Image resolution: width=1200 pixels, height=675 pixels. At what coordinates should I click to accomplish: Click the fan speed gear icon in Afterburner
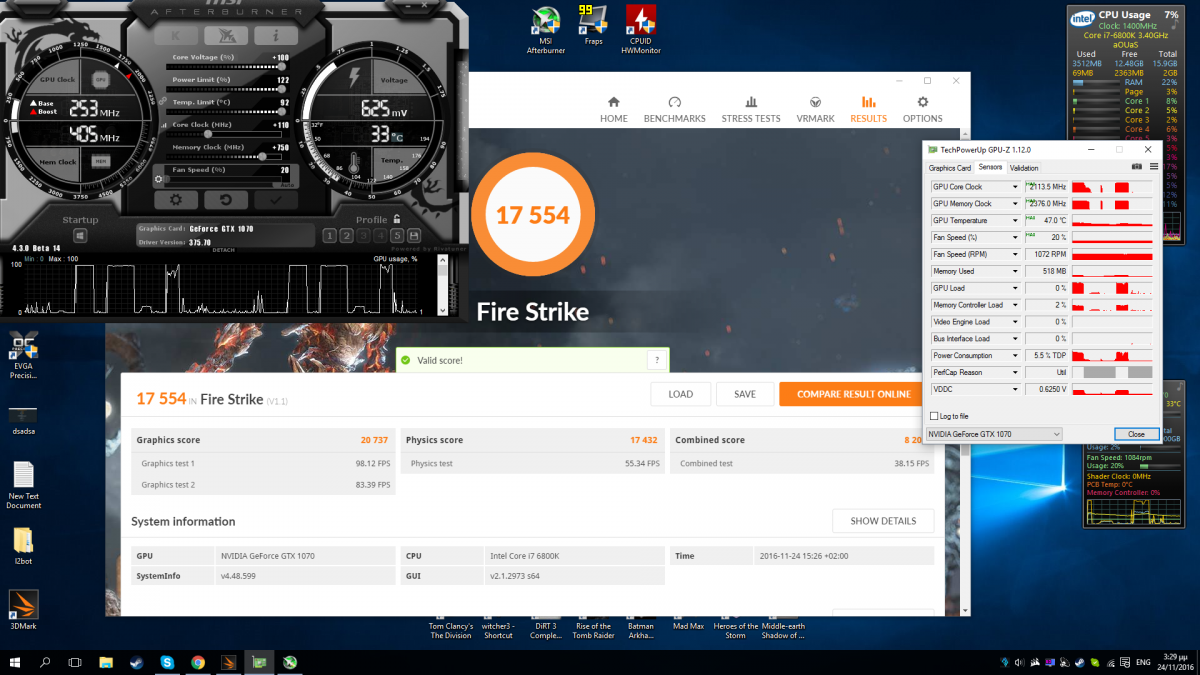pyautogui.click(x=159, y=181)
